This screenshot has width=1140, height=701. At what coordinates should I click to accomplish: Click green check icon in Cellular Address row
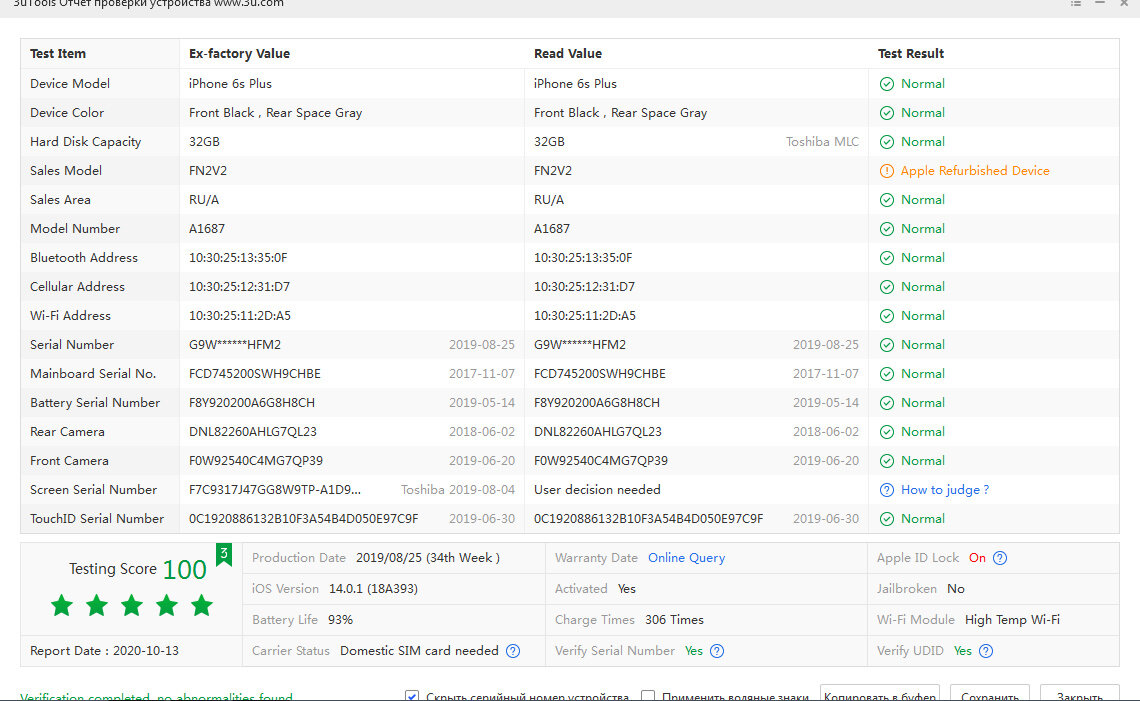pos(887,287)
